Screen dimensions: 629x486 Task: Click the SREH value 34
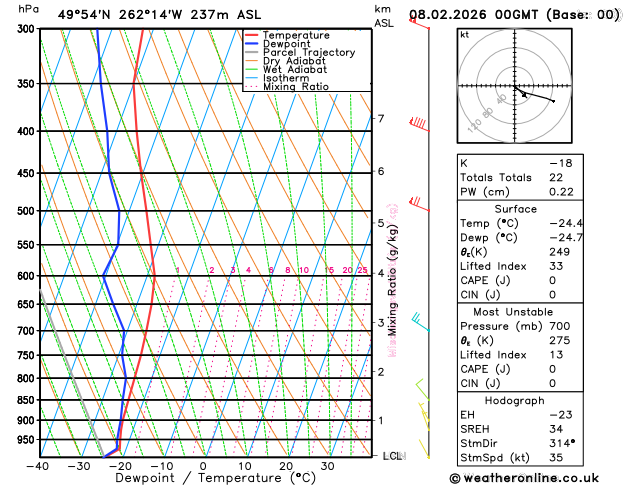556,429
